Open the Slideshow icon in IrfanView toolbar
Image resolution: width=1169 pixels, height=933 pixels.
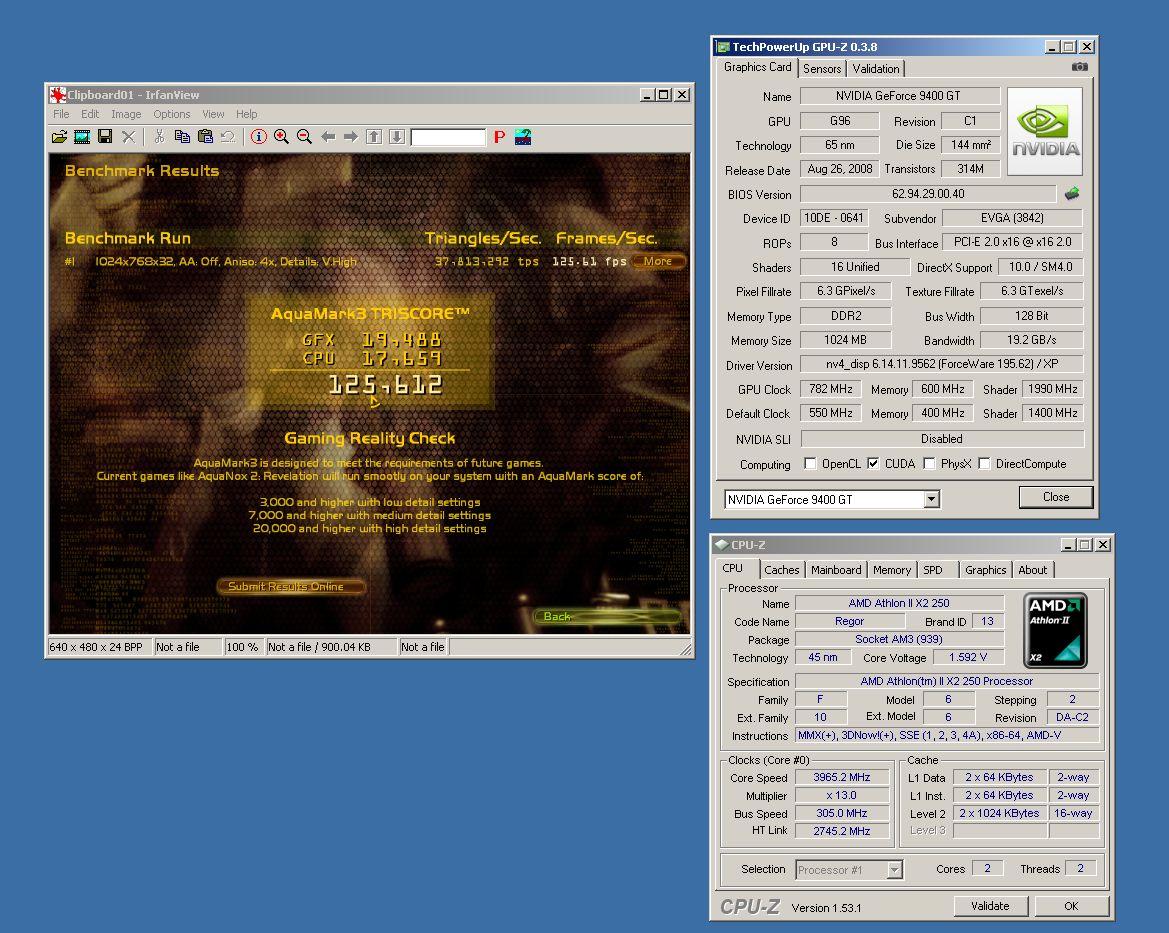pos(82,136)
